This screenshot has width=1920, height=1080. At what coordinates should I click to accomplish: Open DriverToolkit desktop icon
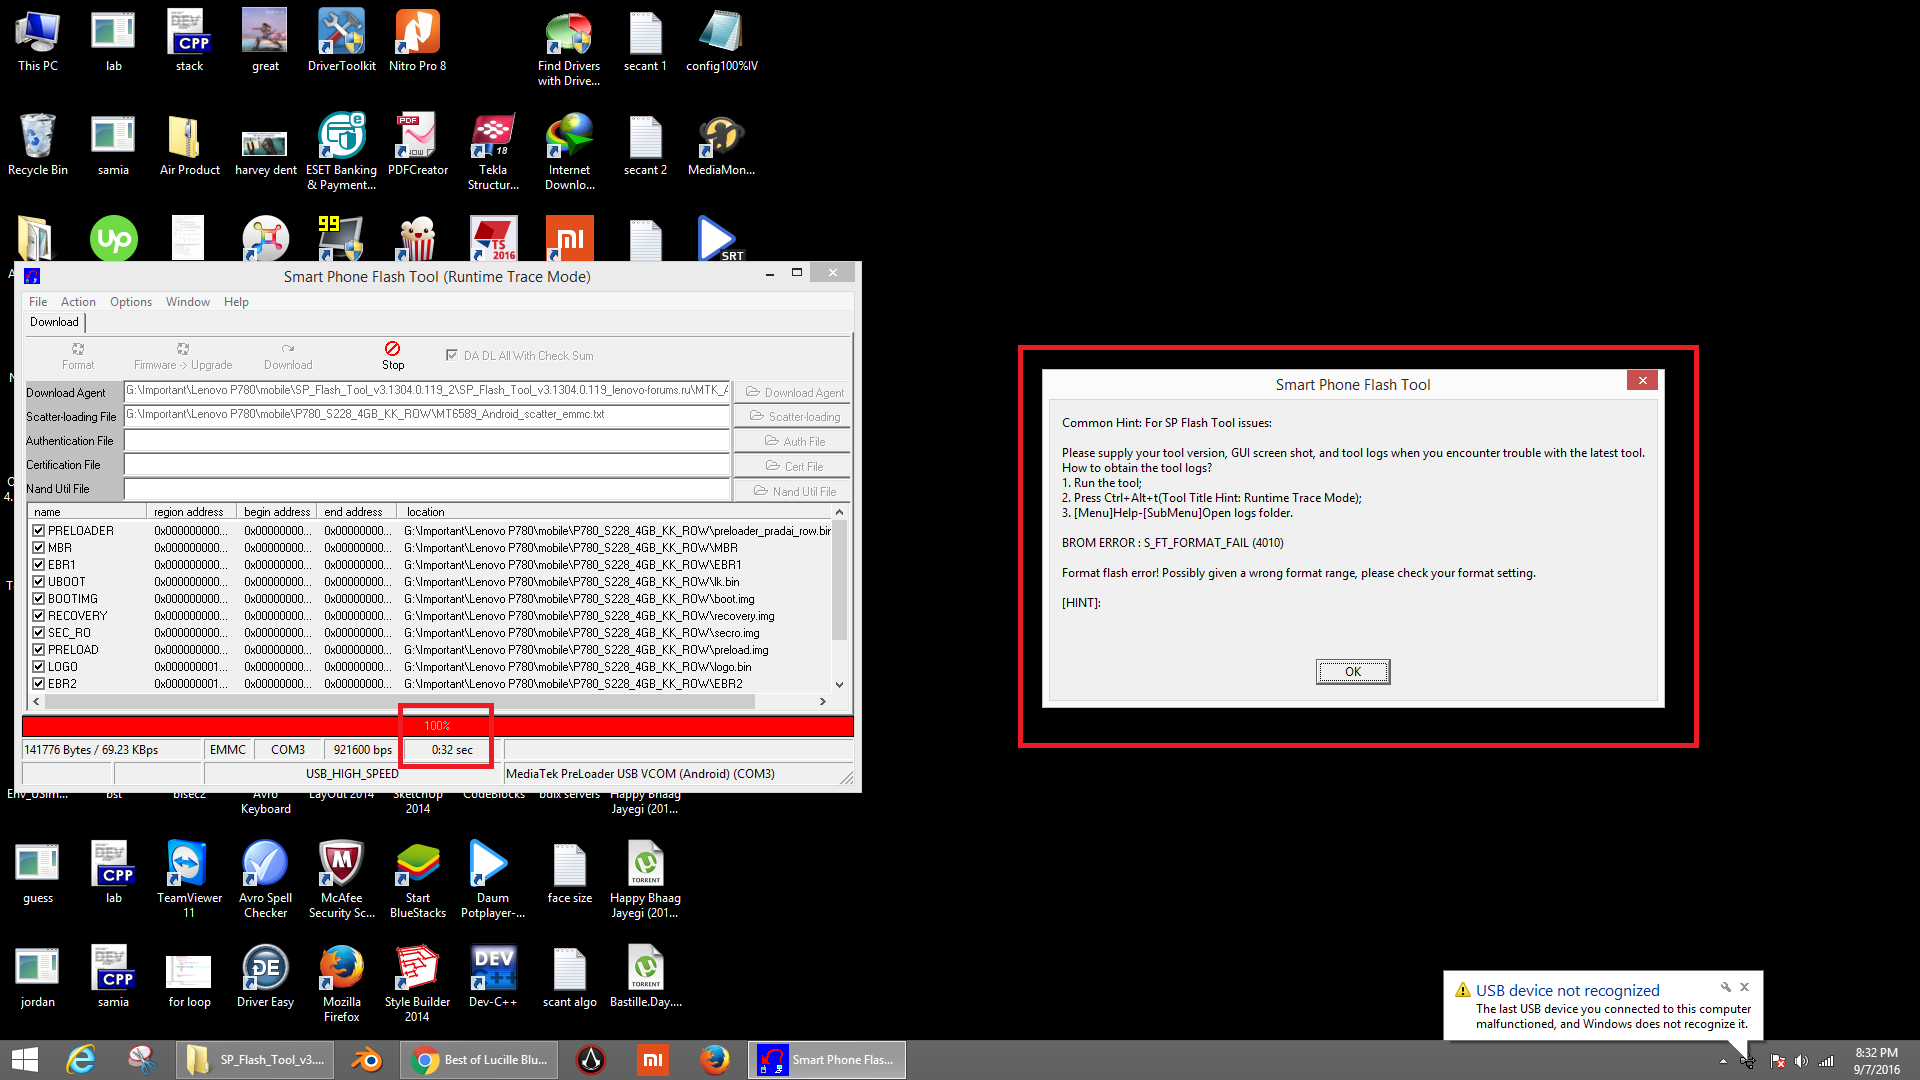pyautogui.click(x=342, y=41)
